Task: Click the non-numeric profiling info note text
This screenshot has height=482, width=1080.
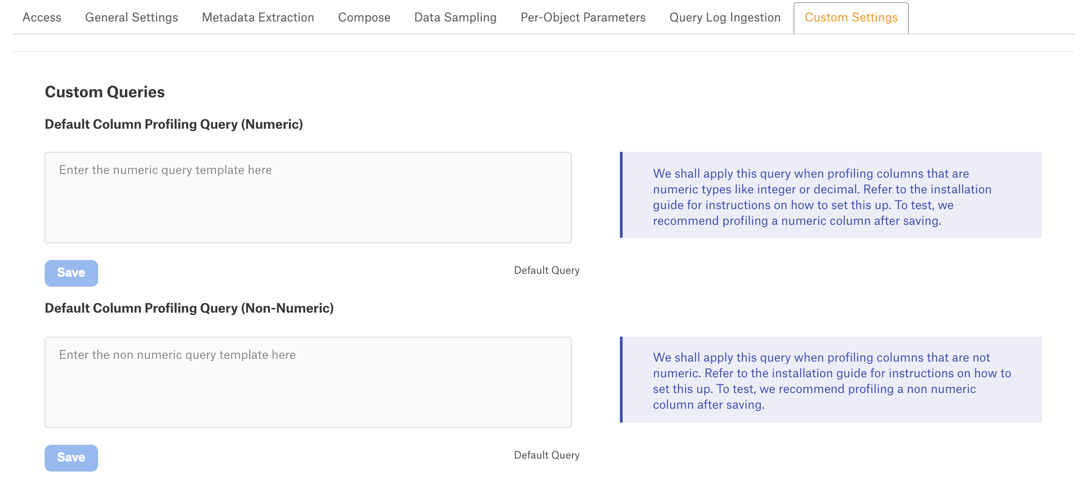Action: (x=831, y=381)
